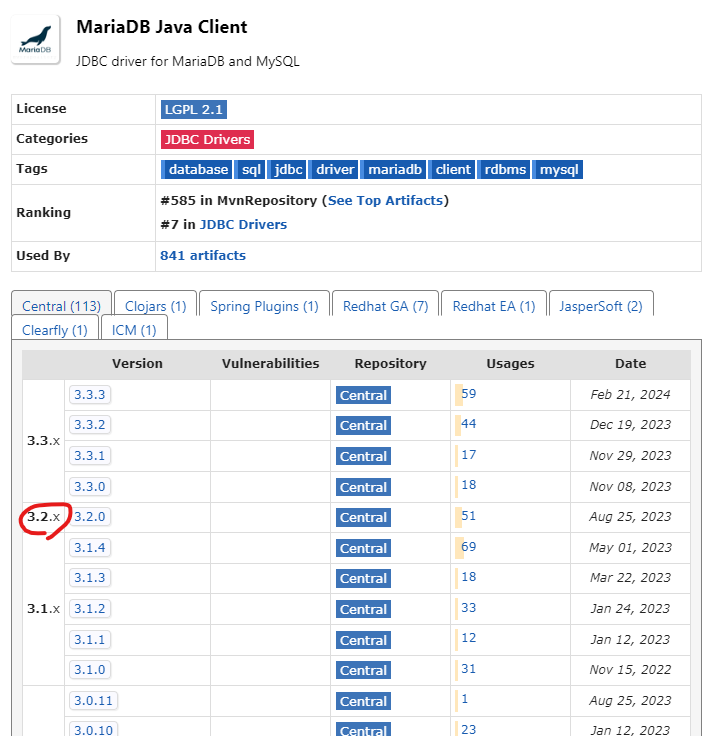
Task: Click the Vulnerabilities column header
Action: point(270,363)
